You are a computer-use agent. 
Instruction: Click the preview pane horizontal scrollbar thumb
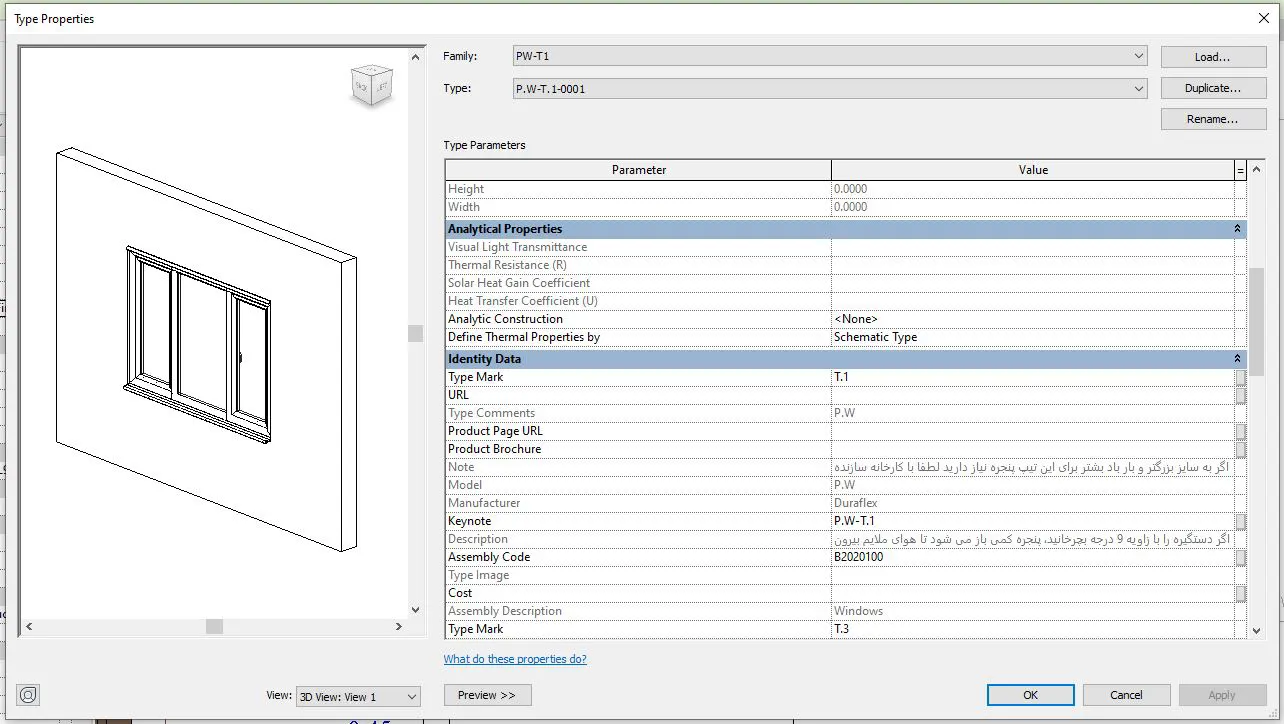point(214,626)
